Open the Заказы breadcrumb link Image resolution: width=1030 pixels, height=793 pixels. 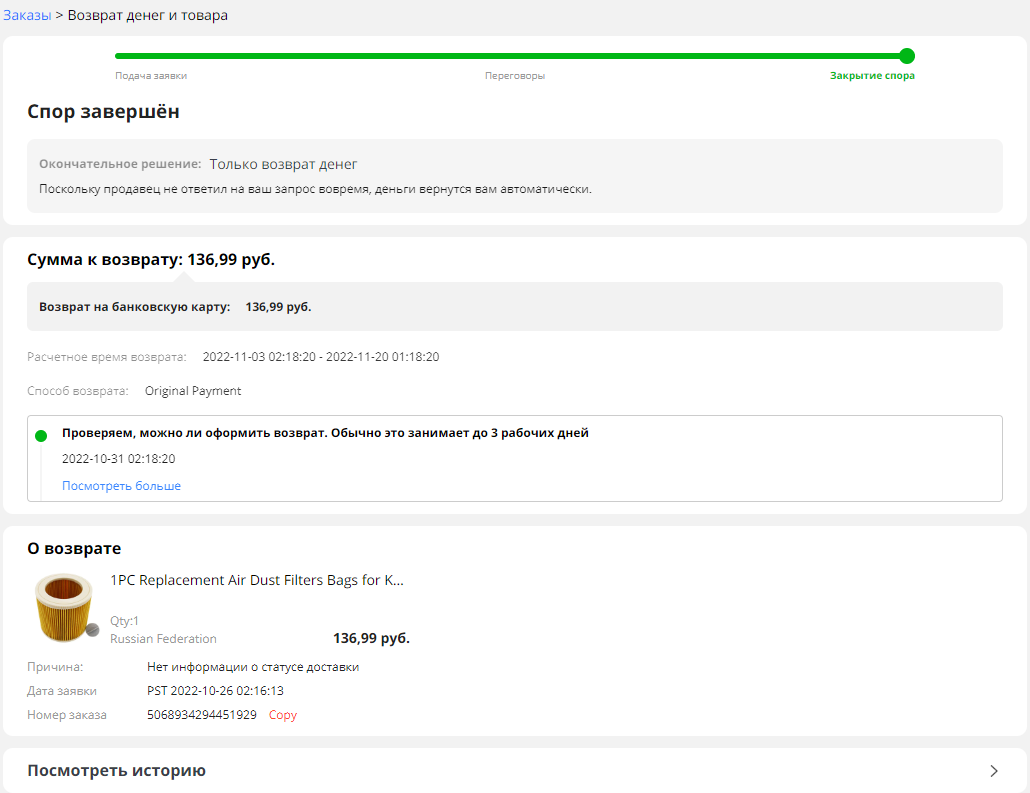27,16
